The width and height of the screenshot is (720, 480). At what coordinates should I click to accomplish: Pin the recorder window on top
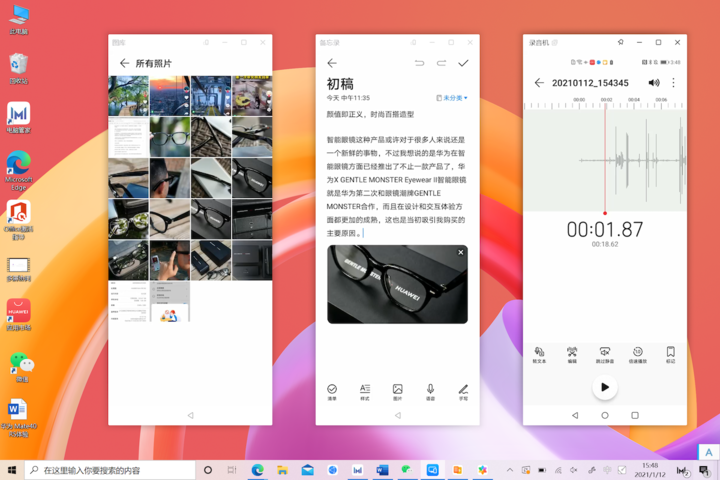click(620, 42)
